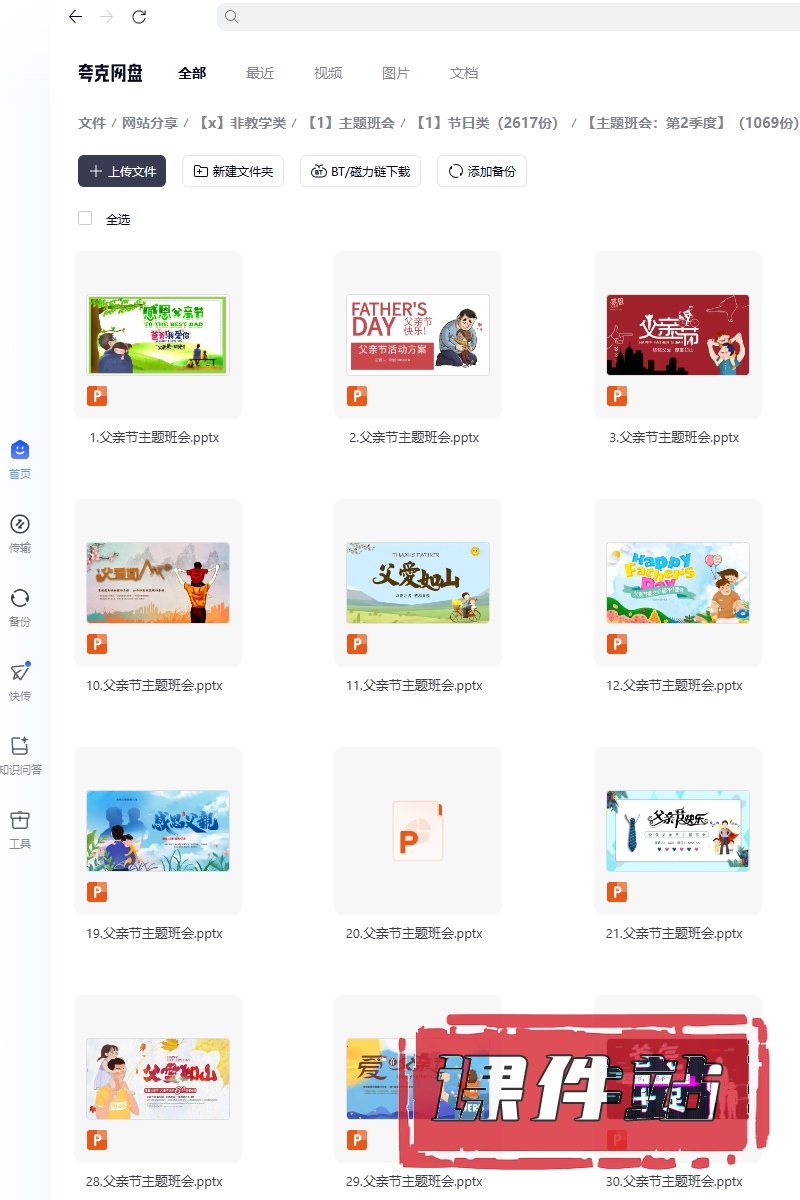Click the 上传文件 upload button
The image size is (800, 1200).
pyautogui.click(x=122, y=171)
